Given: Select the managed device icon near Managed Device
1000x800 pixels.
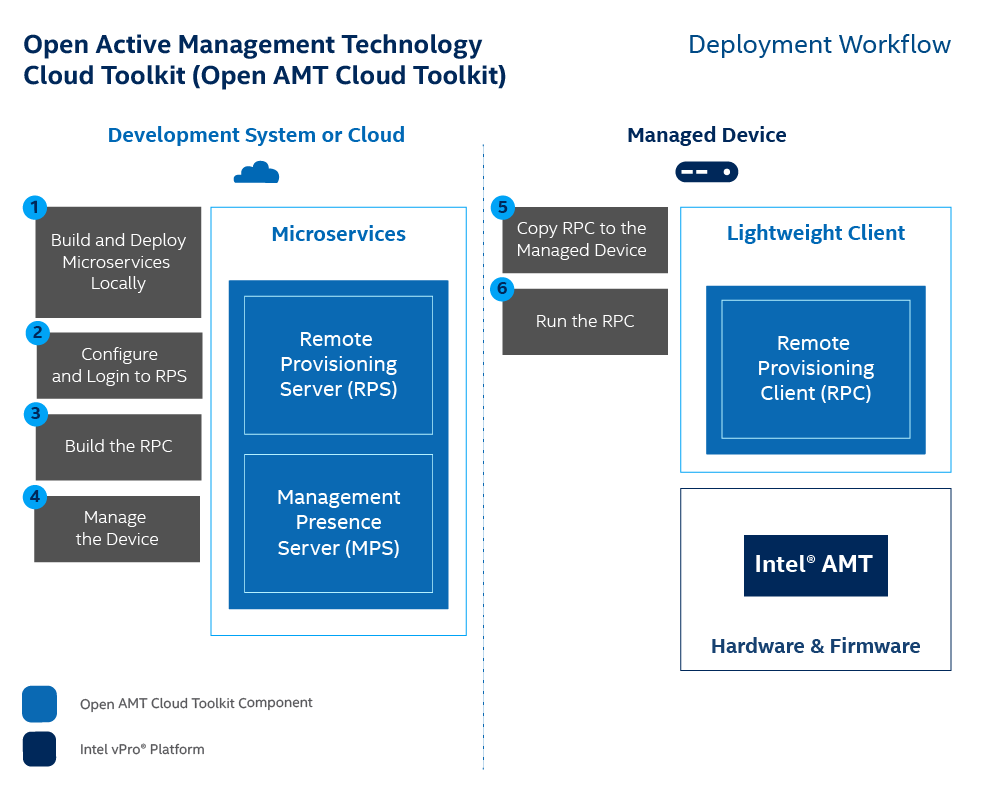Looking at the screenshot, I should (x=706, y=171).
